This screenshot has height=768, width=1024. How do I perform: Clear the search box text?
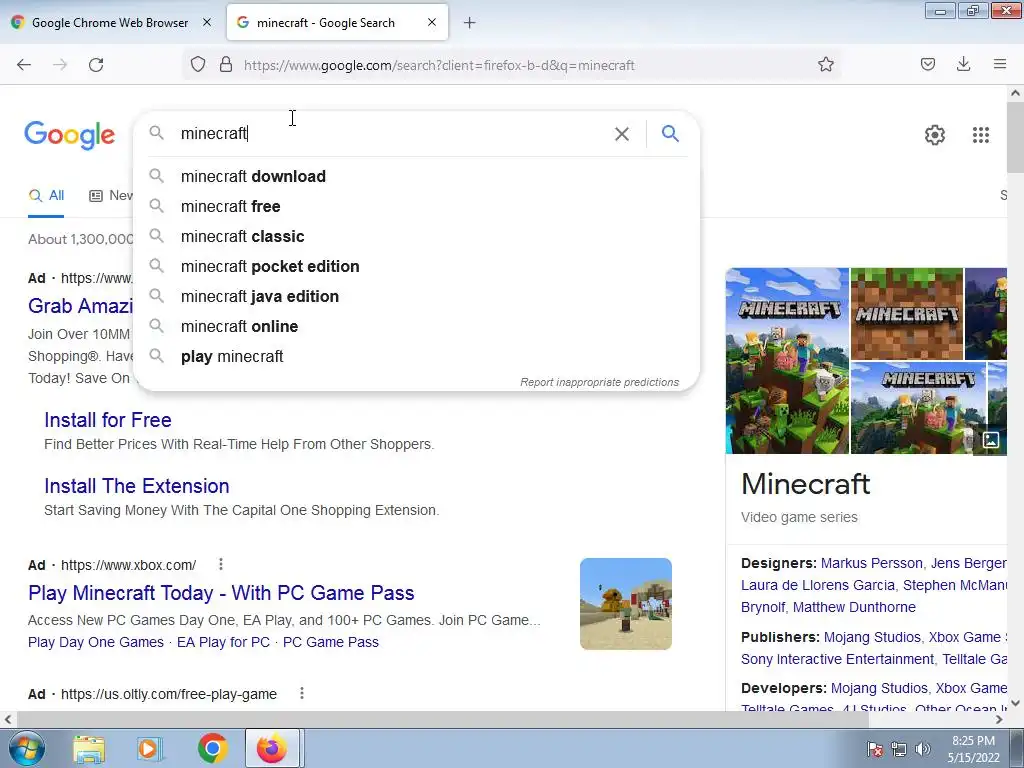622,134
